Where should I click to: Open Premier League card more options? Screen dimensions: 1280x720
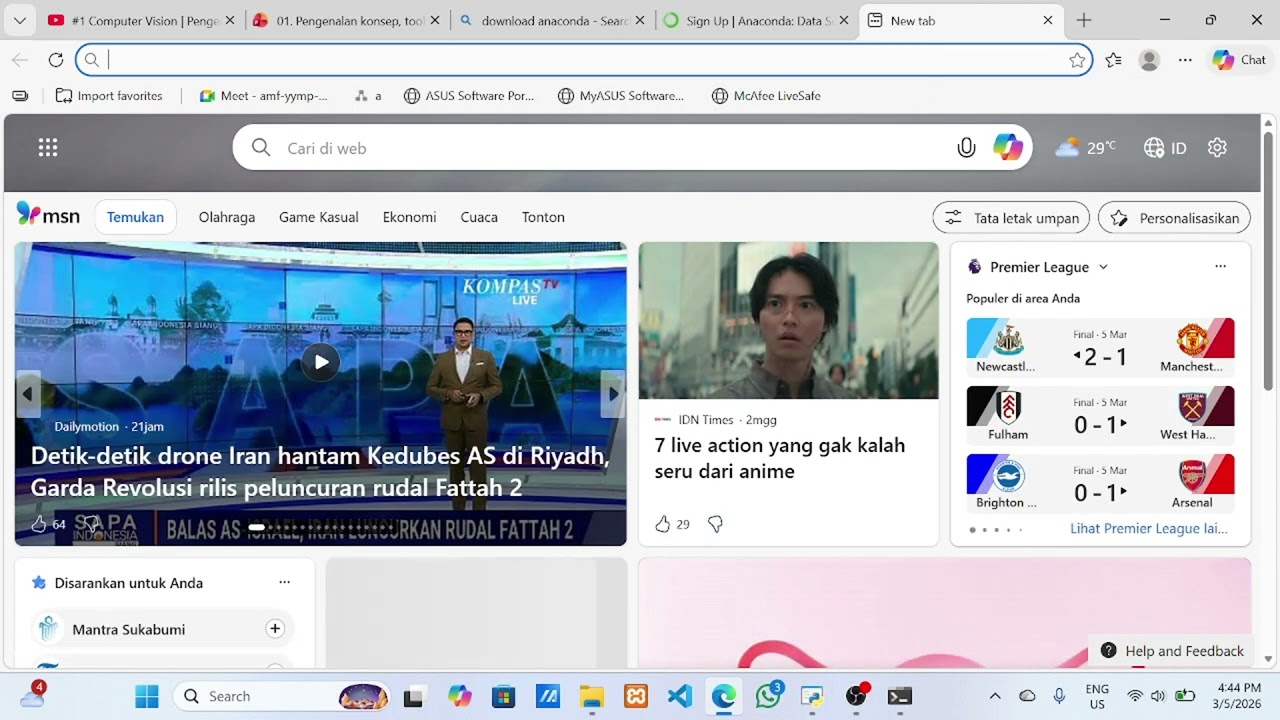pos(1220,267)
